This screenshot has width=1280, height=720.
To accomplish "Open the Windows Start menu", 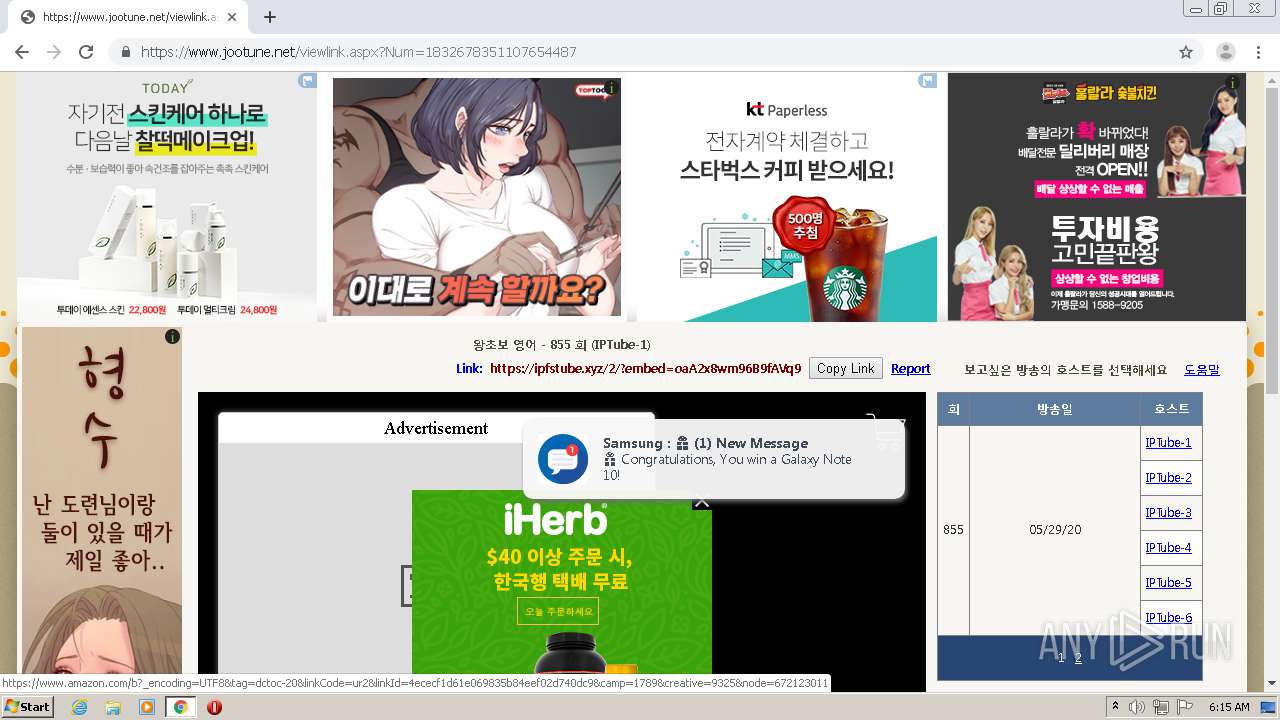I will click(27, 706).
